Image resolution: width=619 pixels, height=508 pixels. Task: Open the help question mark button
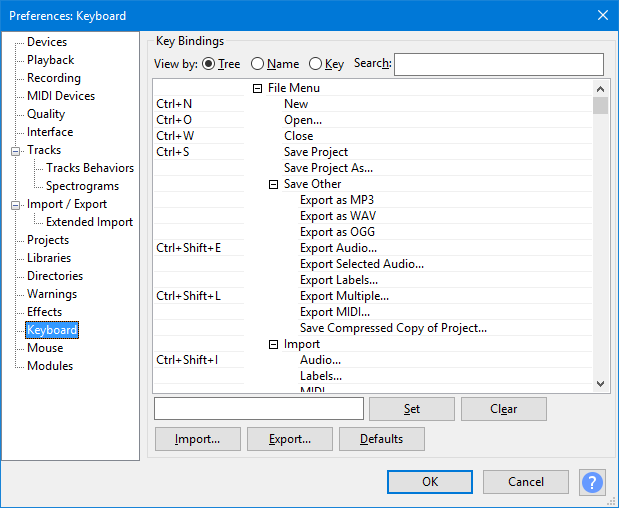[592, 482]
